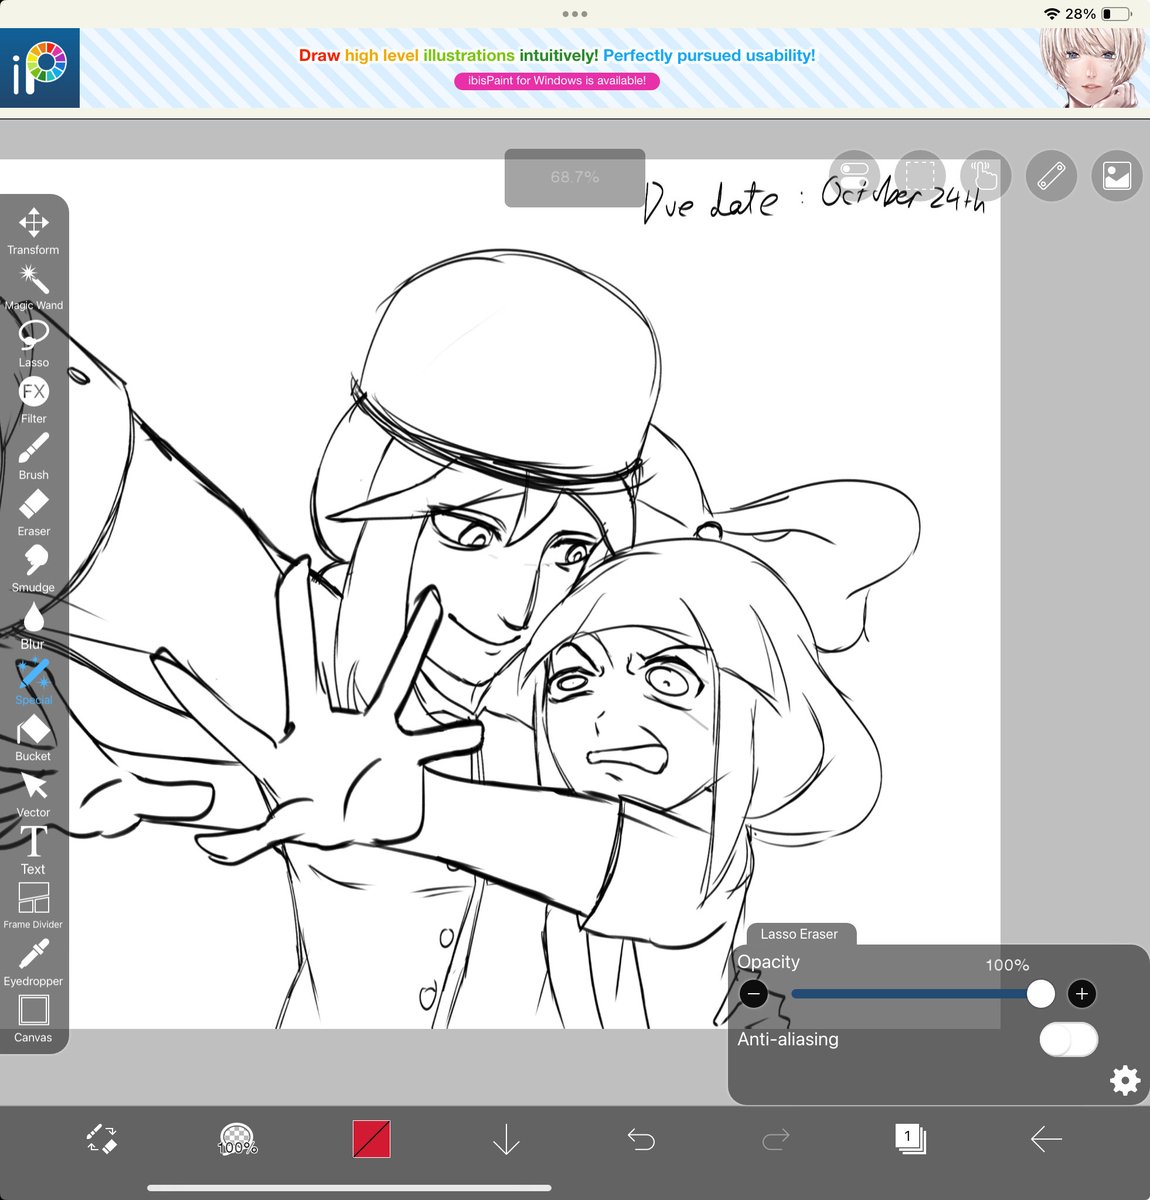
Task: Tap the three dots multitasking menu
Action: pyautogui.click(x=575, y=14)
